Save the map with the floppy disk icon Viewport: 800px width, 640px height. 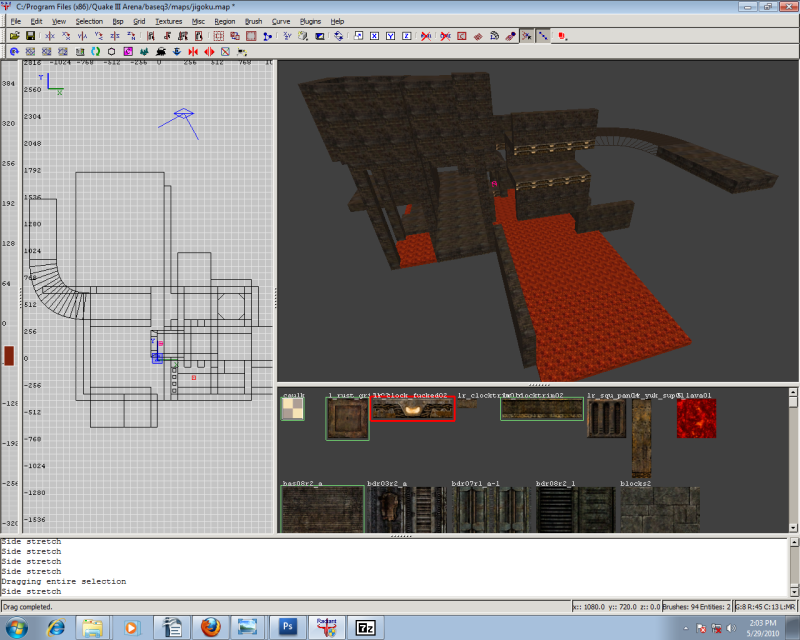[31, 36]
